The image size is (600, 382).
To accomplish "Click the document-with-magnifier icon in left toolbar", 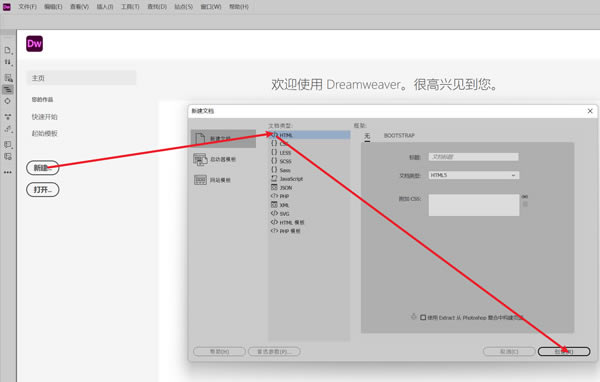I will click(x=8, y=78).
